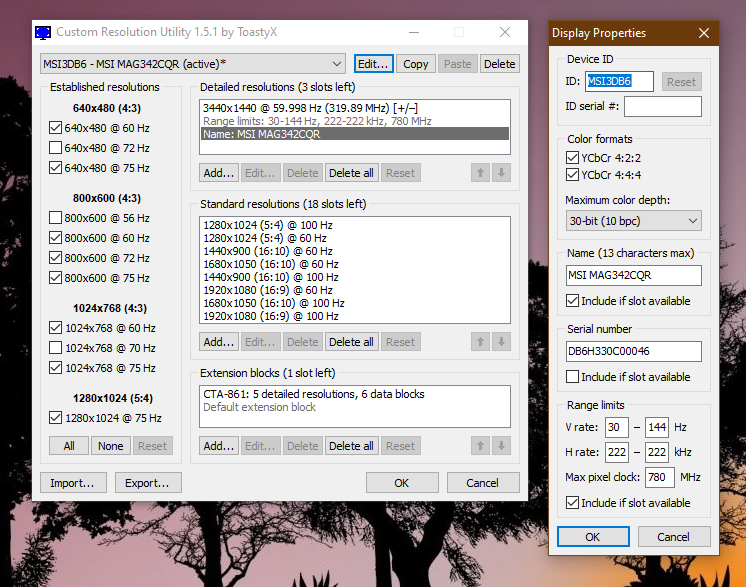Screen dimensions: 746x587
Task: Click None under established resolutions
Action: [x=110, y=446]
